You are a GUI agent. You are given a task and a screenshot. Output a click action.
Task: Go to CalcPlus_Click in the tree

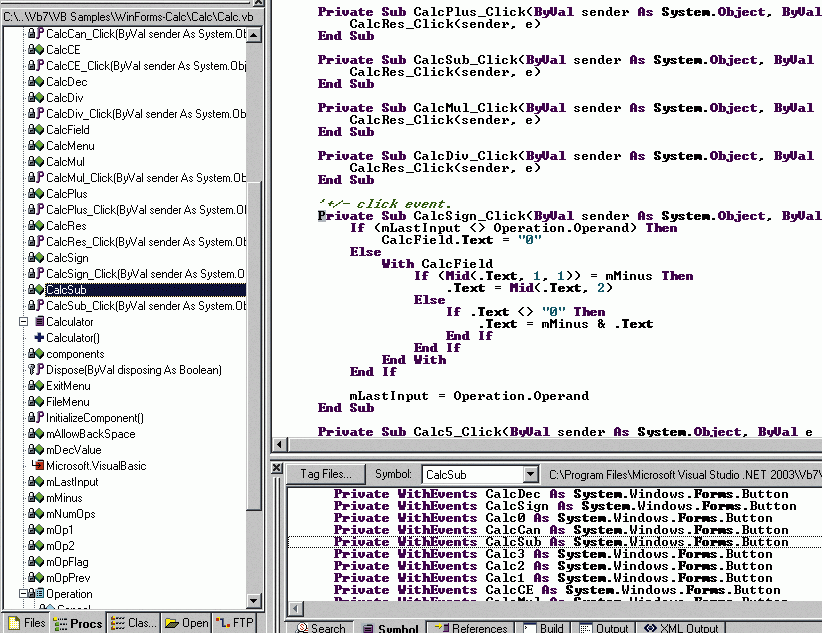[x=146, y=210]
